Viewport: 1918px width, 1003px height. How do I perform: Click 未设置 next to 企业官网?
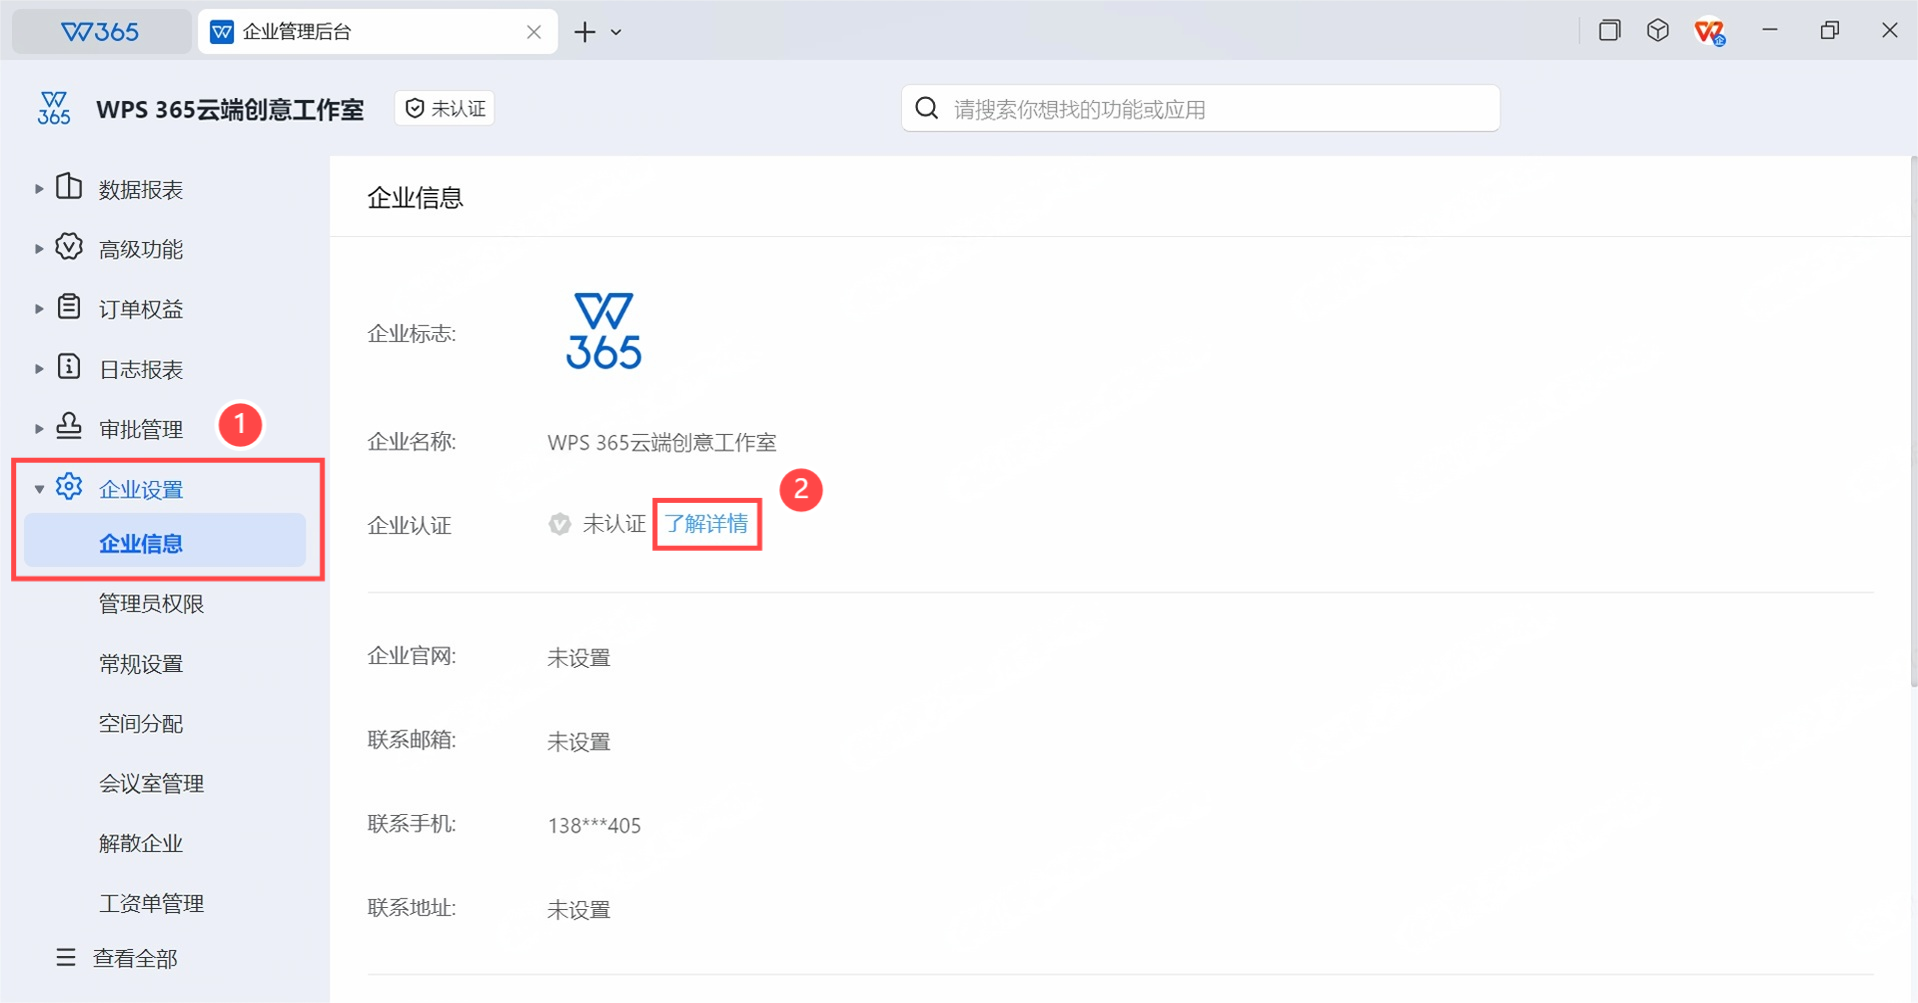click(x=579, y=657)
